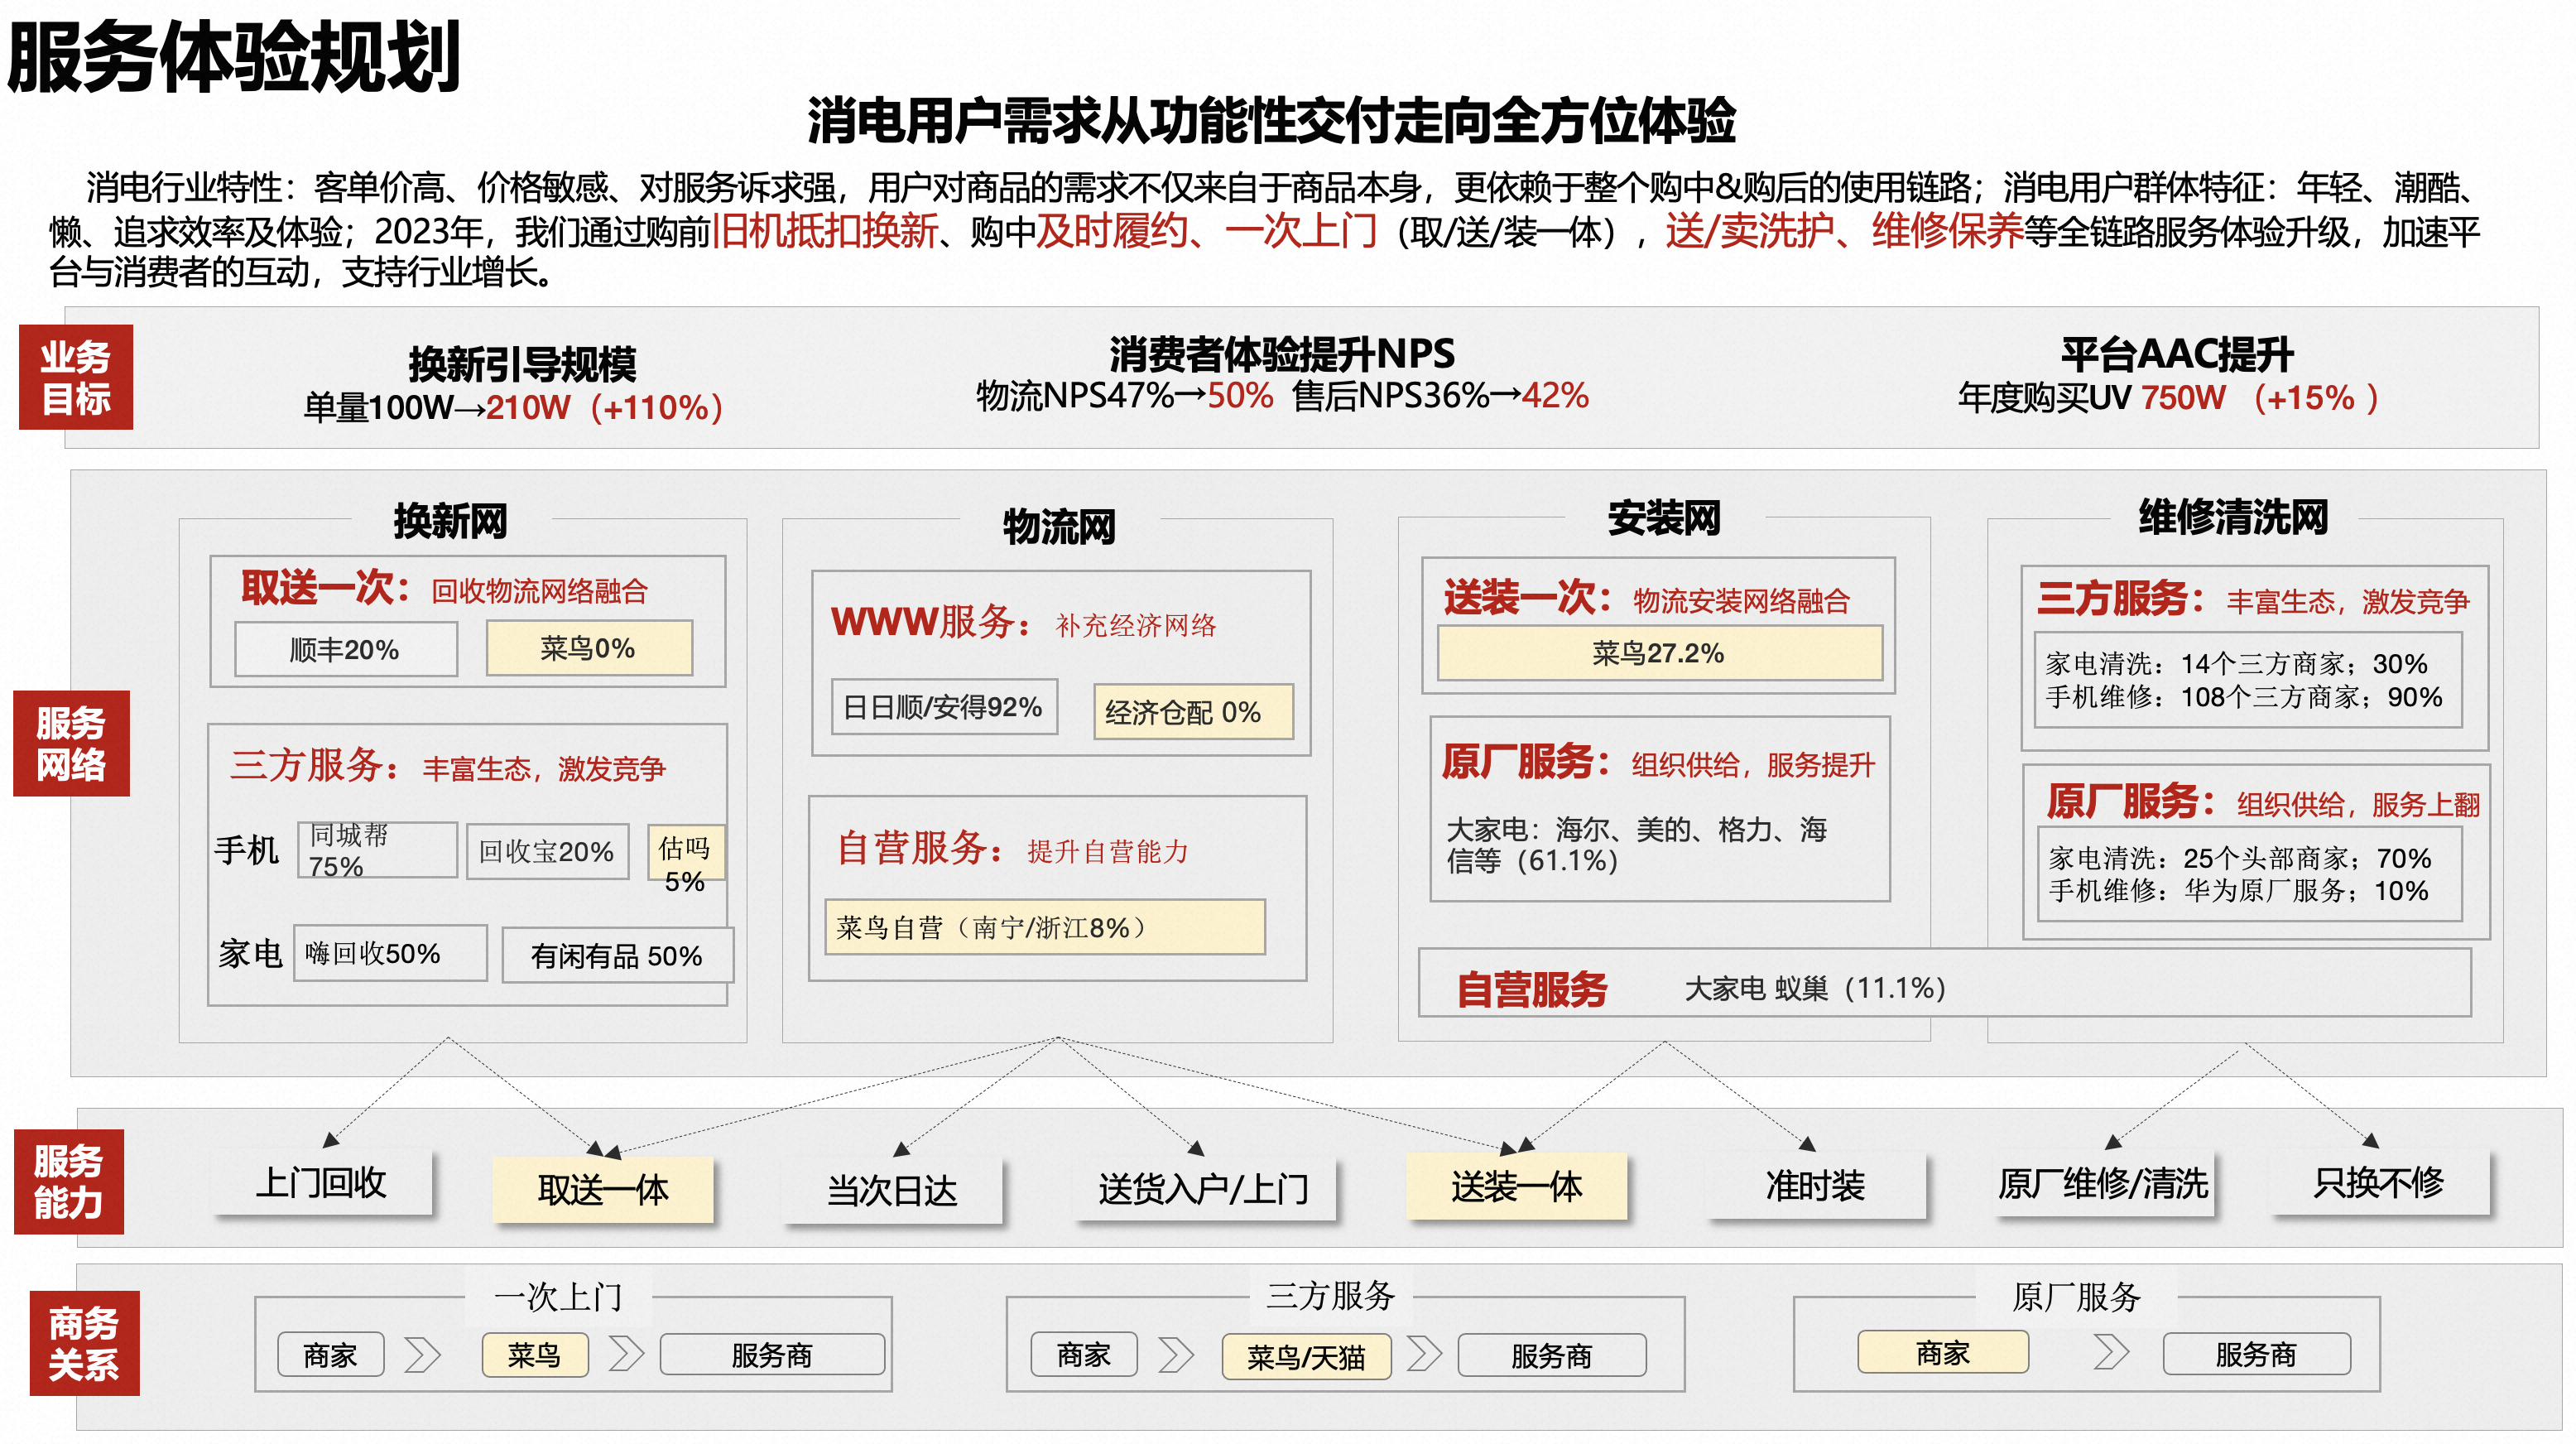This screenshot has height=1444, width=2576.
Task: Select the 经济仓配 0% box
Action: point(1192,712)
